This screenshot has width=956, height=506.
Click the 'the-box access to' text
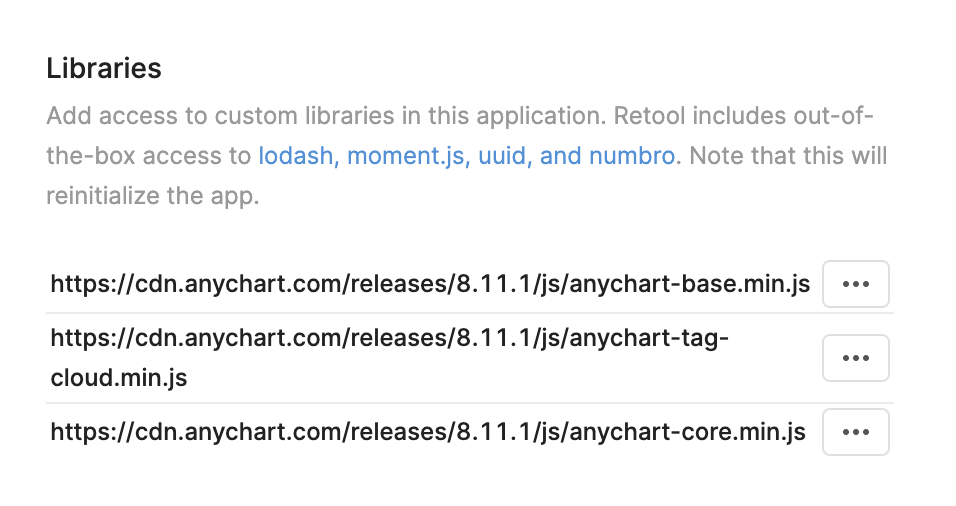point(149,156)
